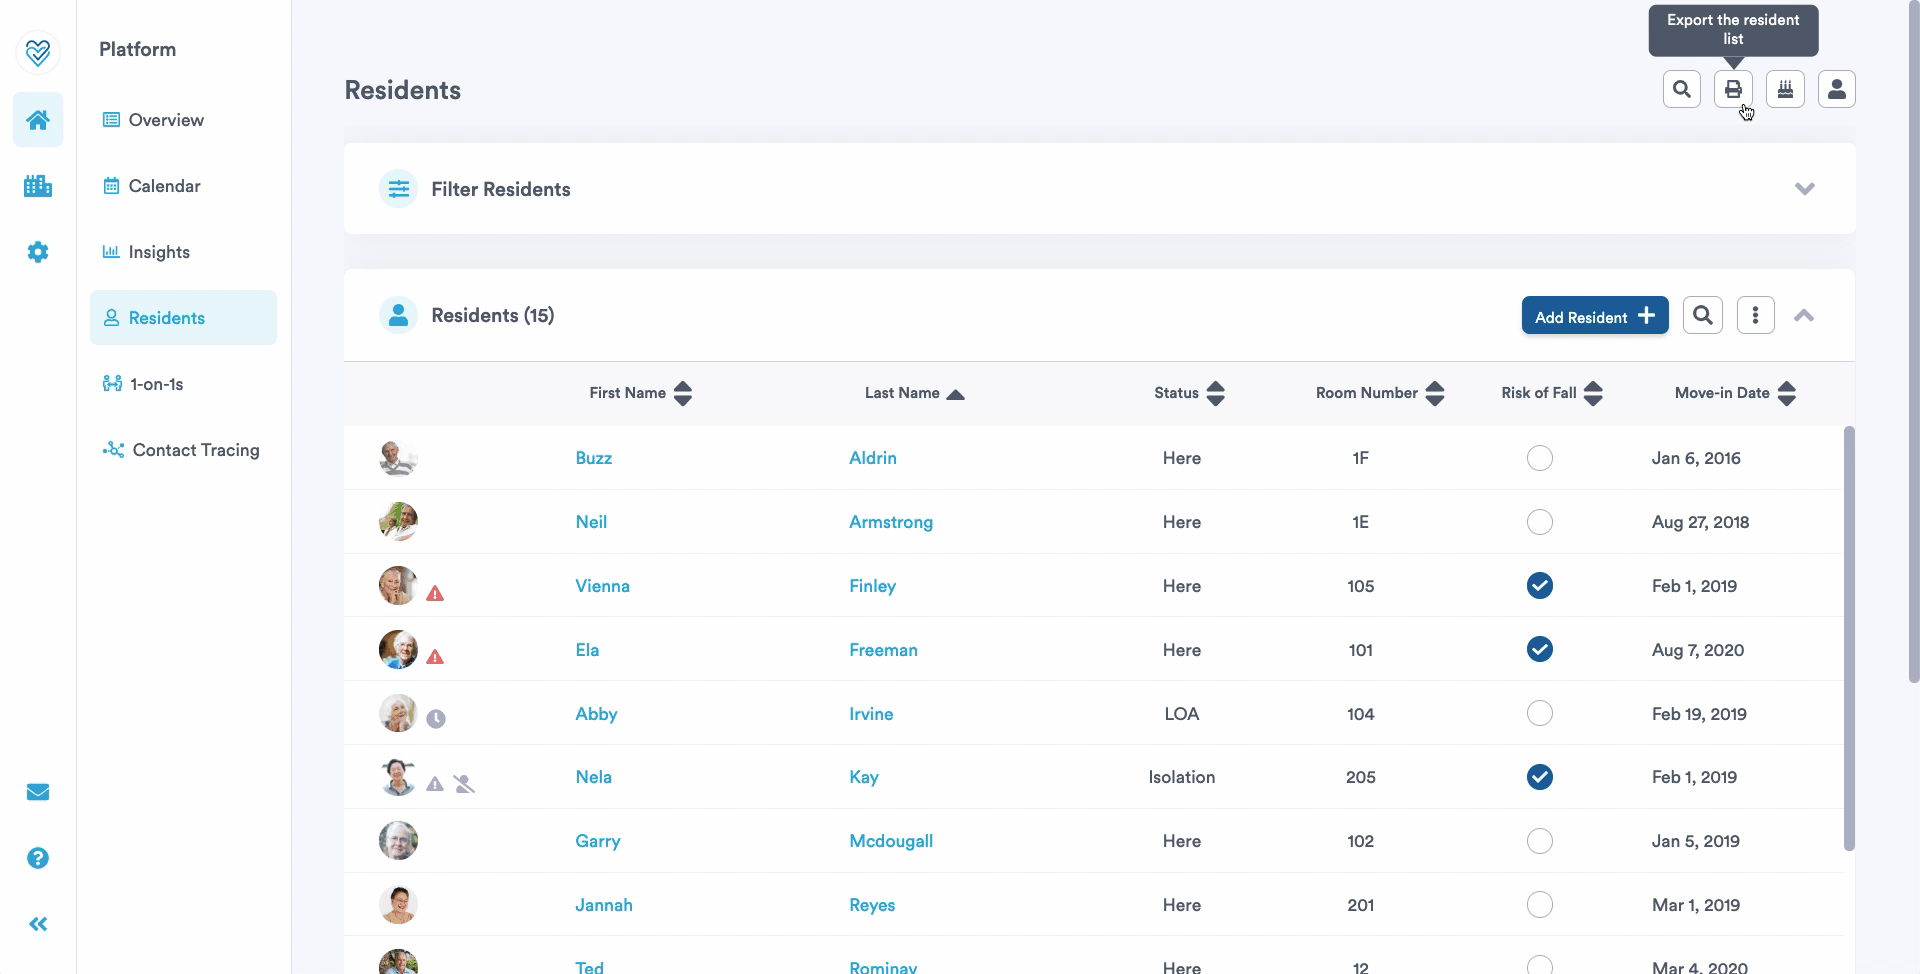Click the buildings icon in the left rail
This screenshot has height=974, width=1920.
38,186
